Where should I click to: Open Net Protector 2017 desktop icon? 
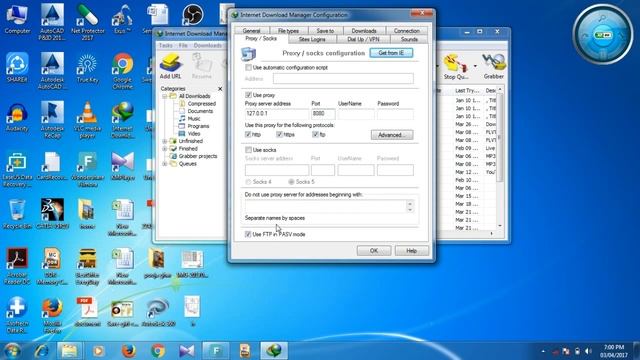point(87,22)
